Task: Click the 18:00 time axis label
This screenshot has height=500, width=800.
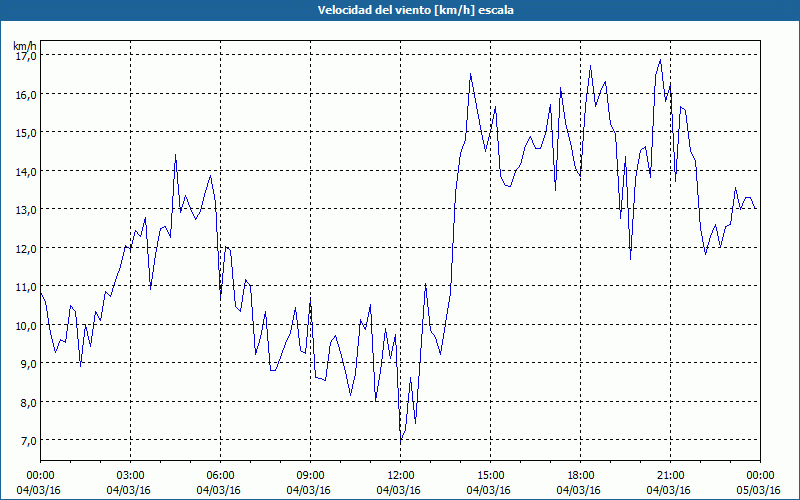Action: pyautogui.click(x=581, y=476)
